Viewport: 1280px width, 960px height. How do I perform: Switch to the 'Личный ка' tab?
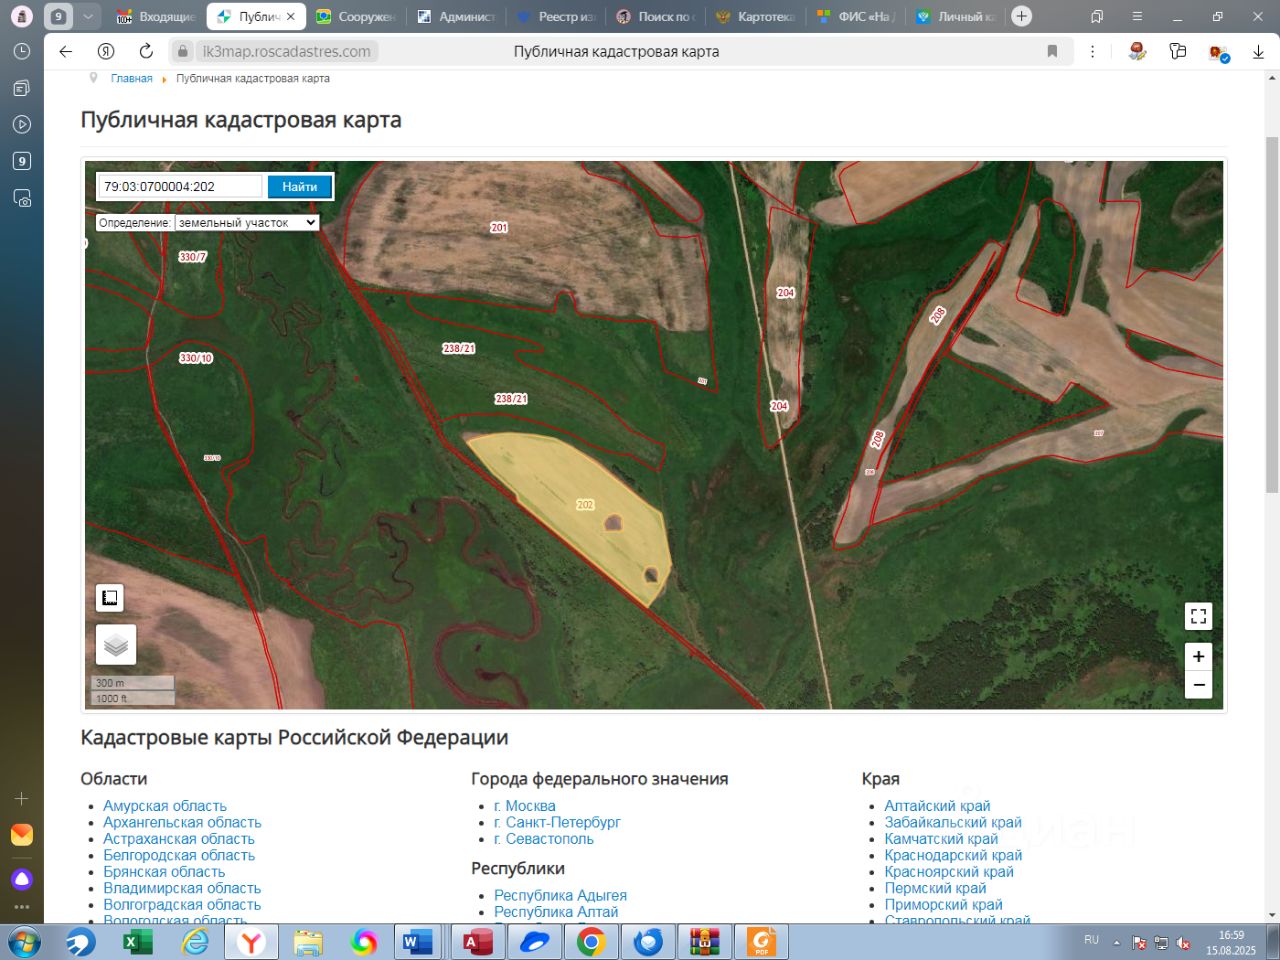click(x=957, y=16)
